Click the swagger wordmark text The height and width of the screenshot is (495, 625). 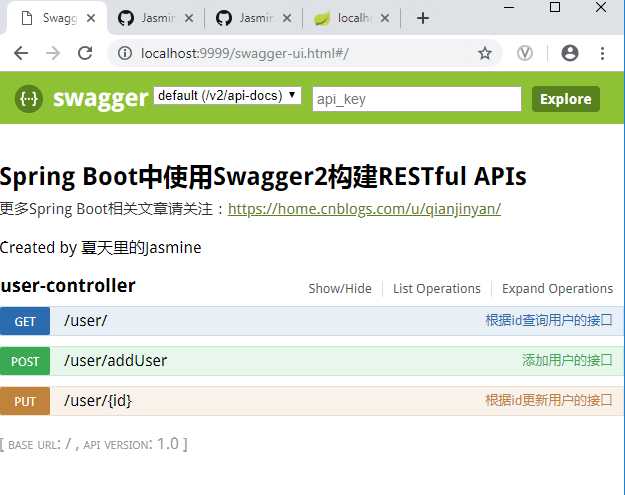pos(100,98)
